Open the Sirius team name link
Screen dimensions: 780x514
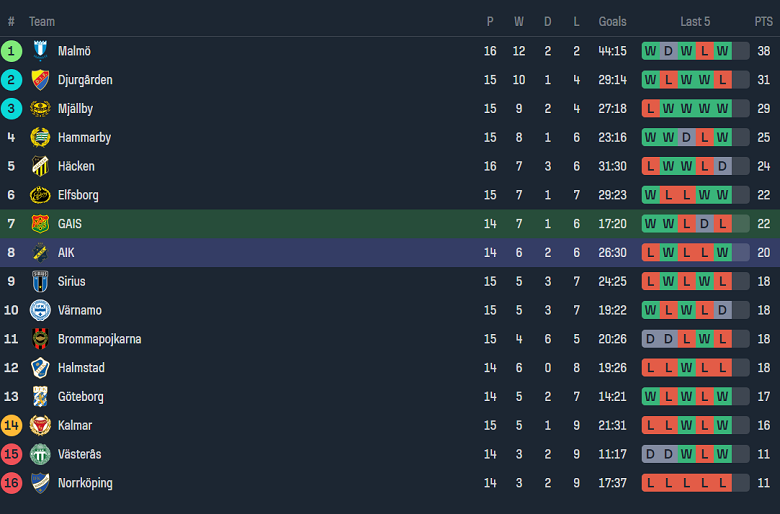tap(72, 282)
